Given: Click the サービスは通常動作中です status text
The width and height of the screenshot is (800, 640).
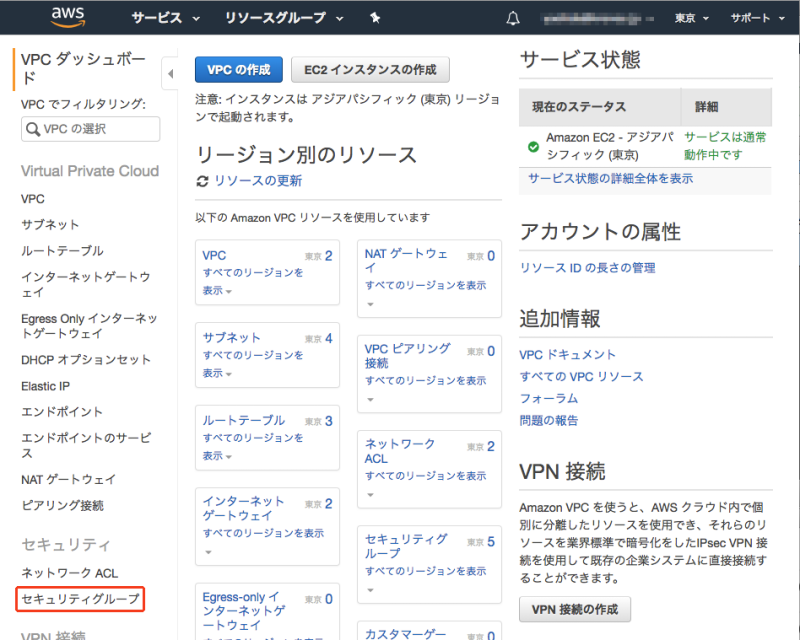Looking at the screenshot, I should [725, 145].
